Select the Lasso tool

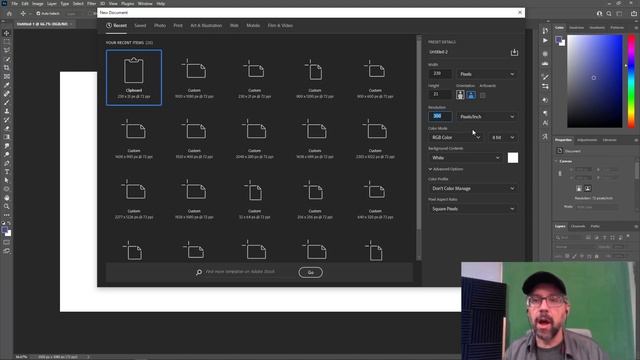[7, 50]
